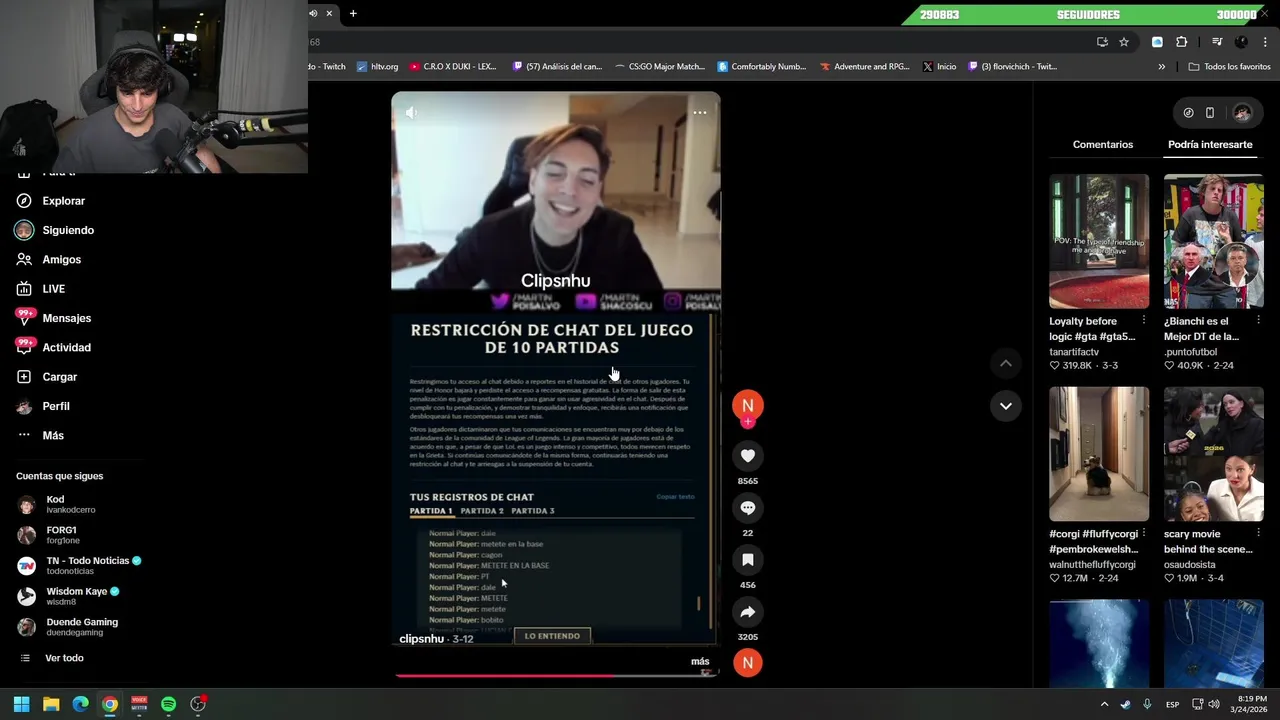Open the clipsnhu author name under the video

[x=421, y=639]
